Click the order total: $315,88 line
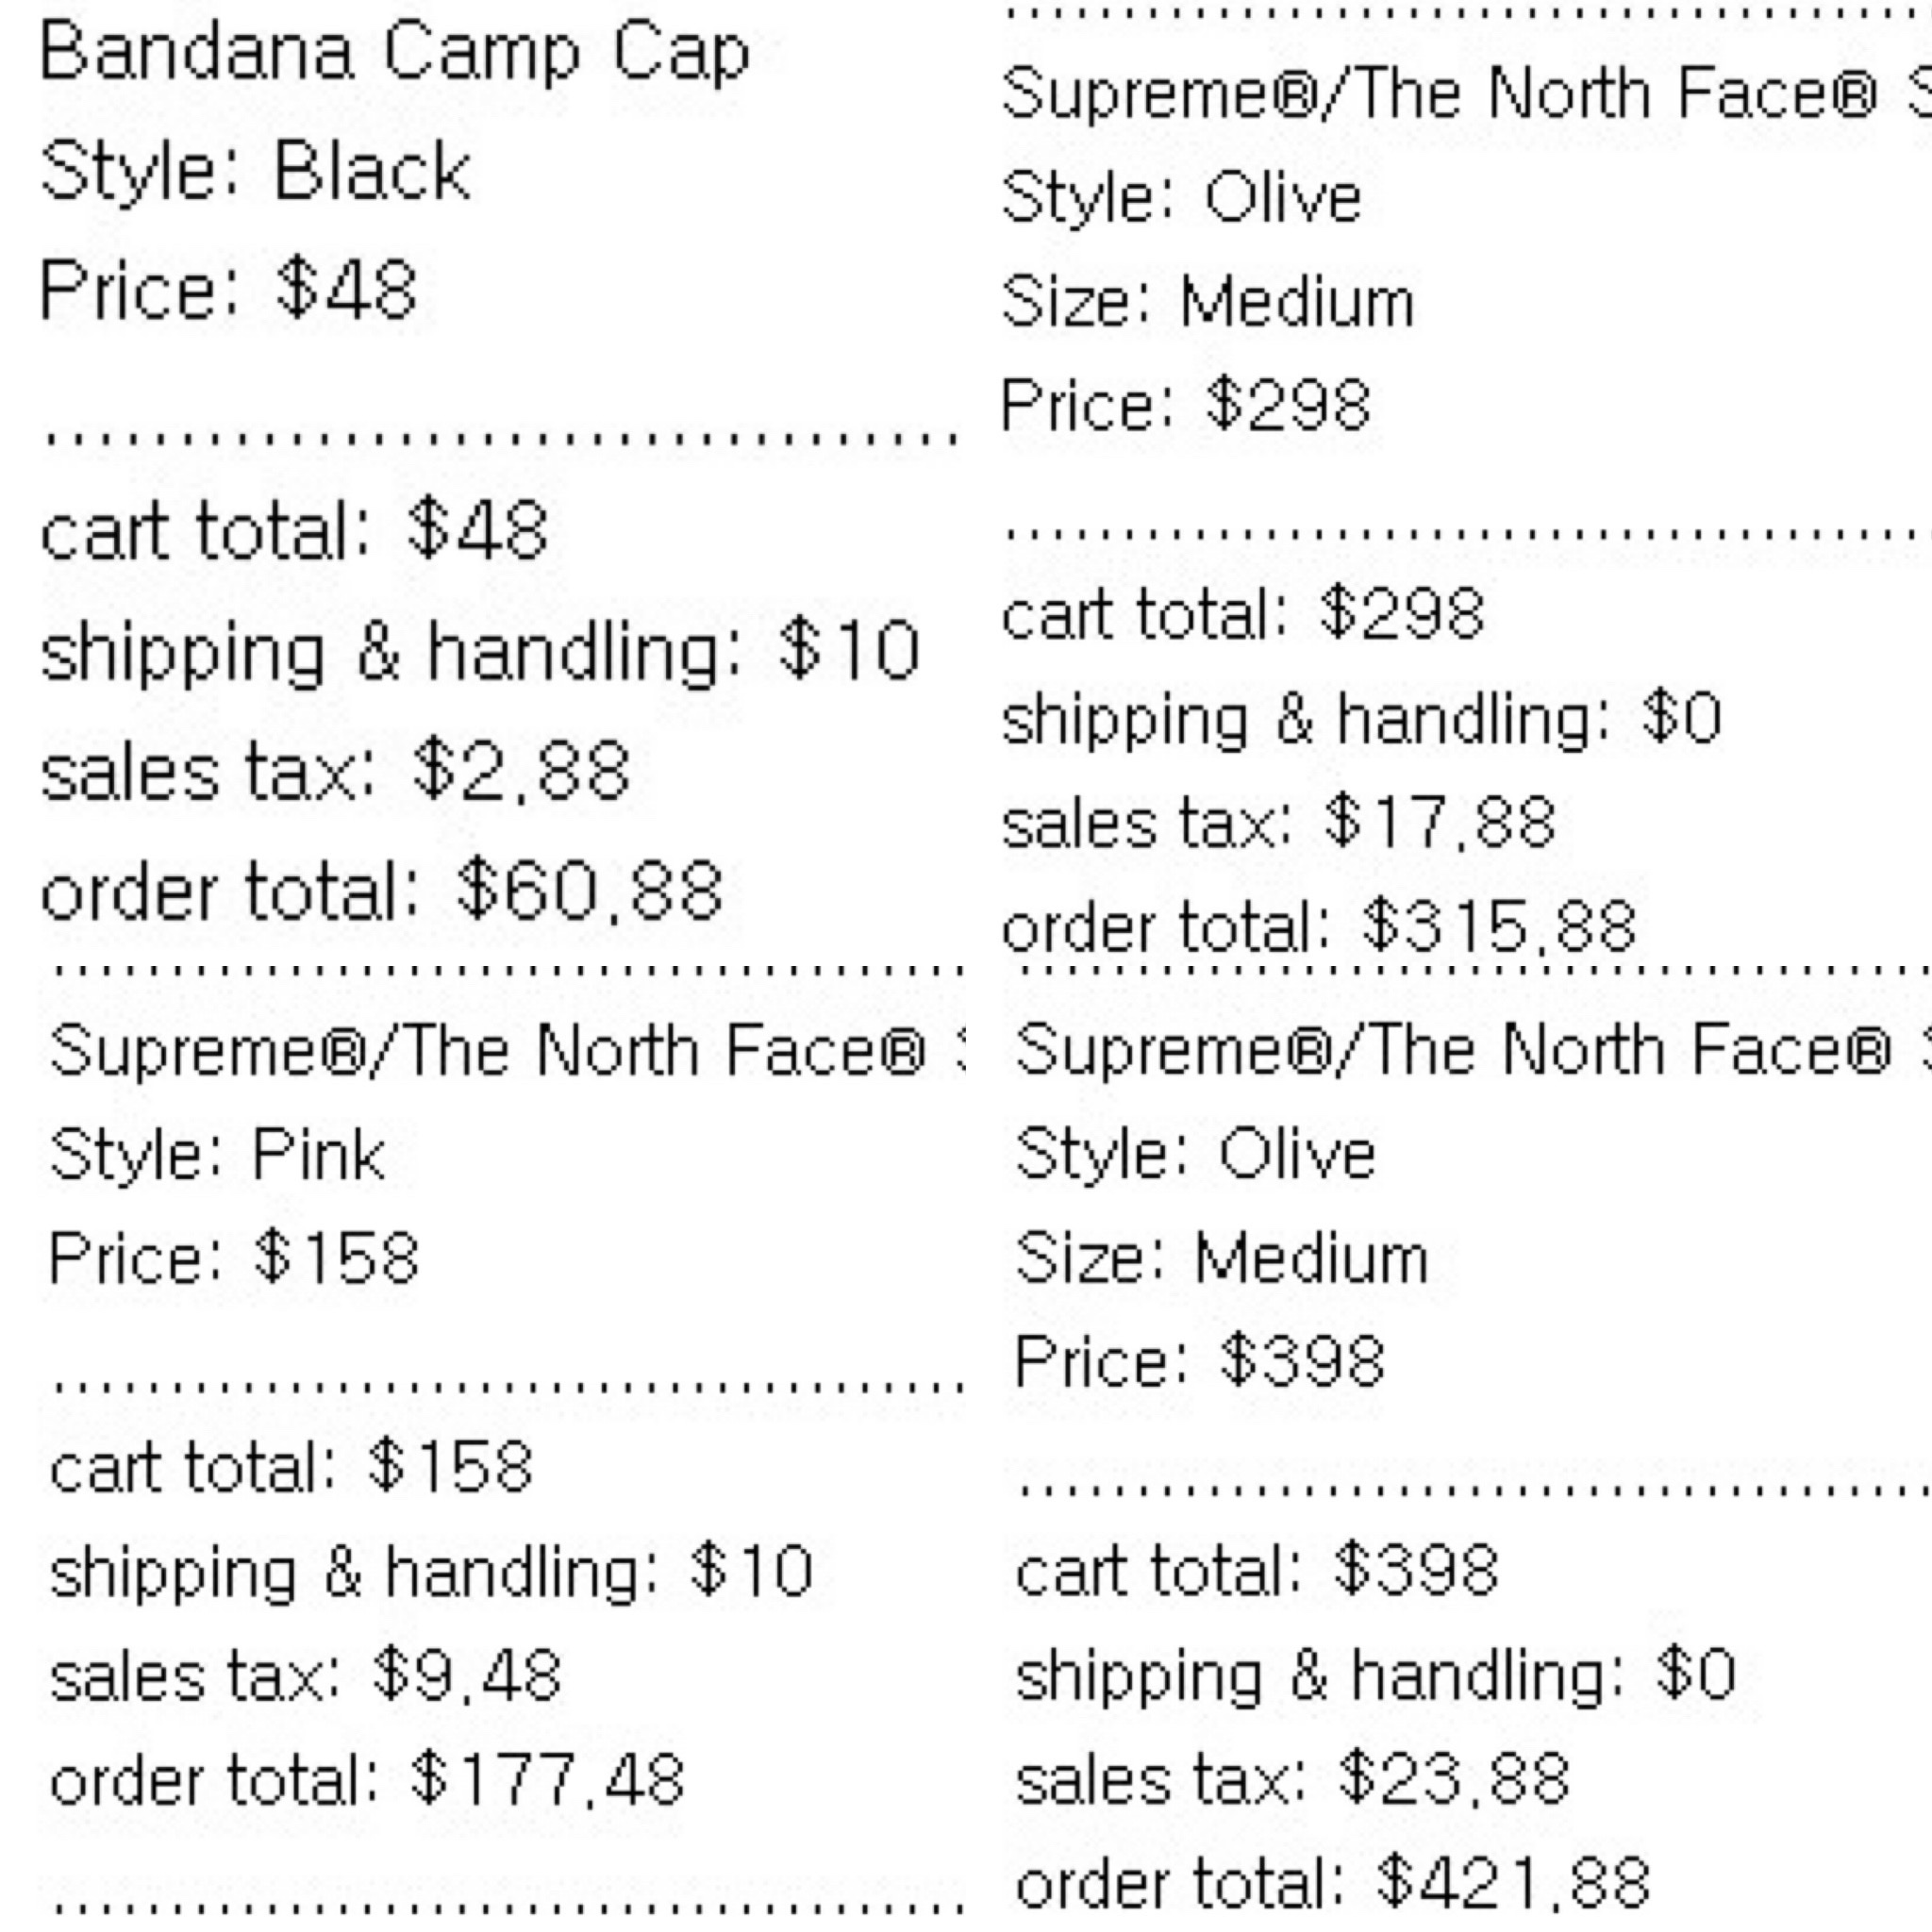 (x=1319, y=927)
